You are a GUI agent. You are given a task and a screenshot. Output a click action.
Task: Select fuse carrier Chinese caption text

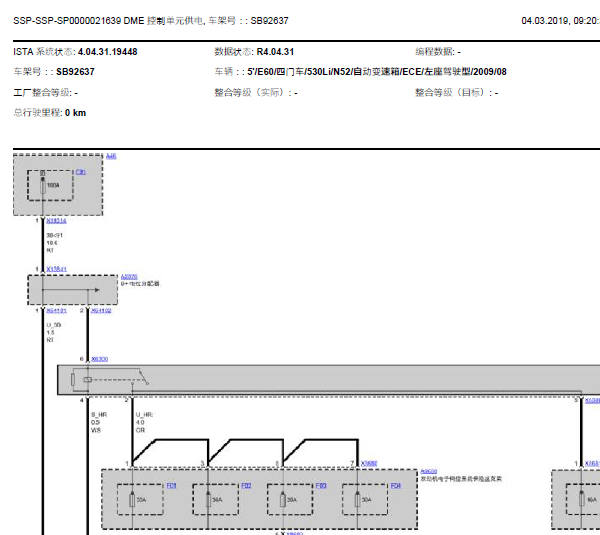click(461, 479)
